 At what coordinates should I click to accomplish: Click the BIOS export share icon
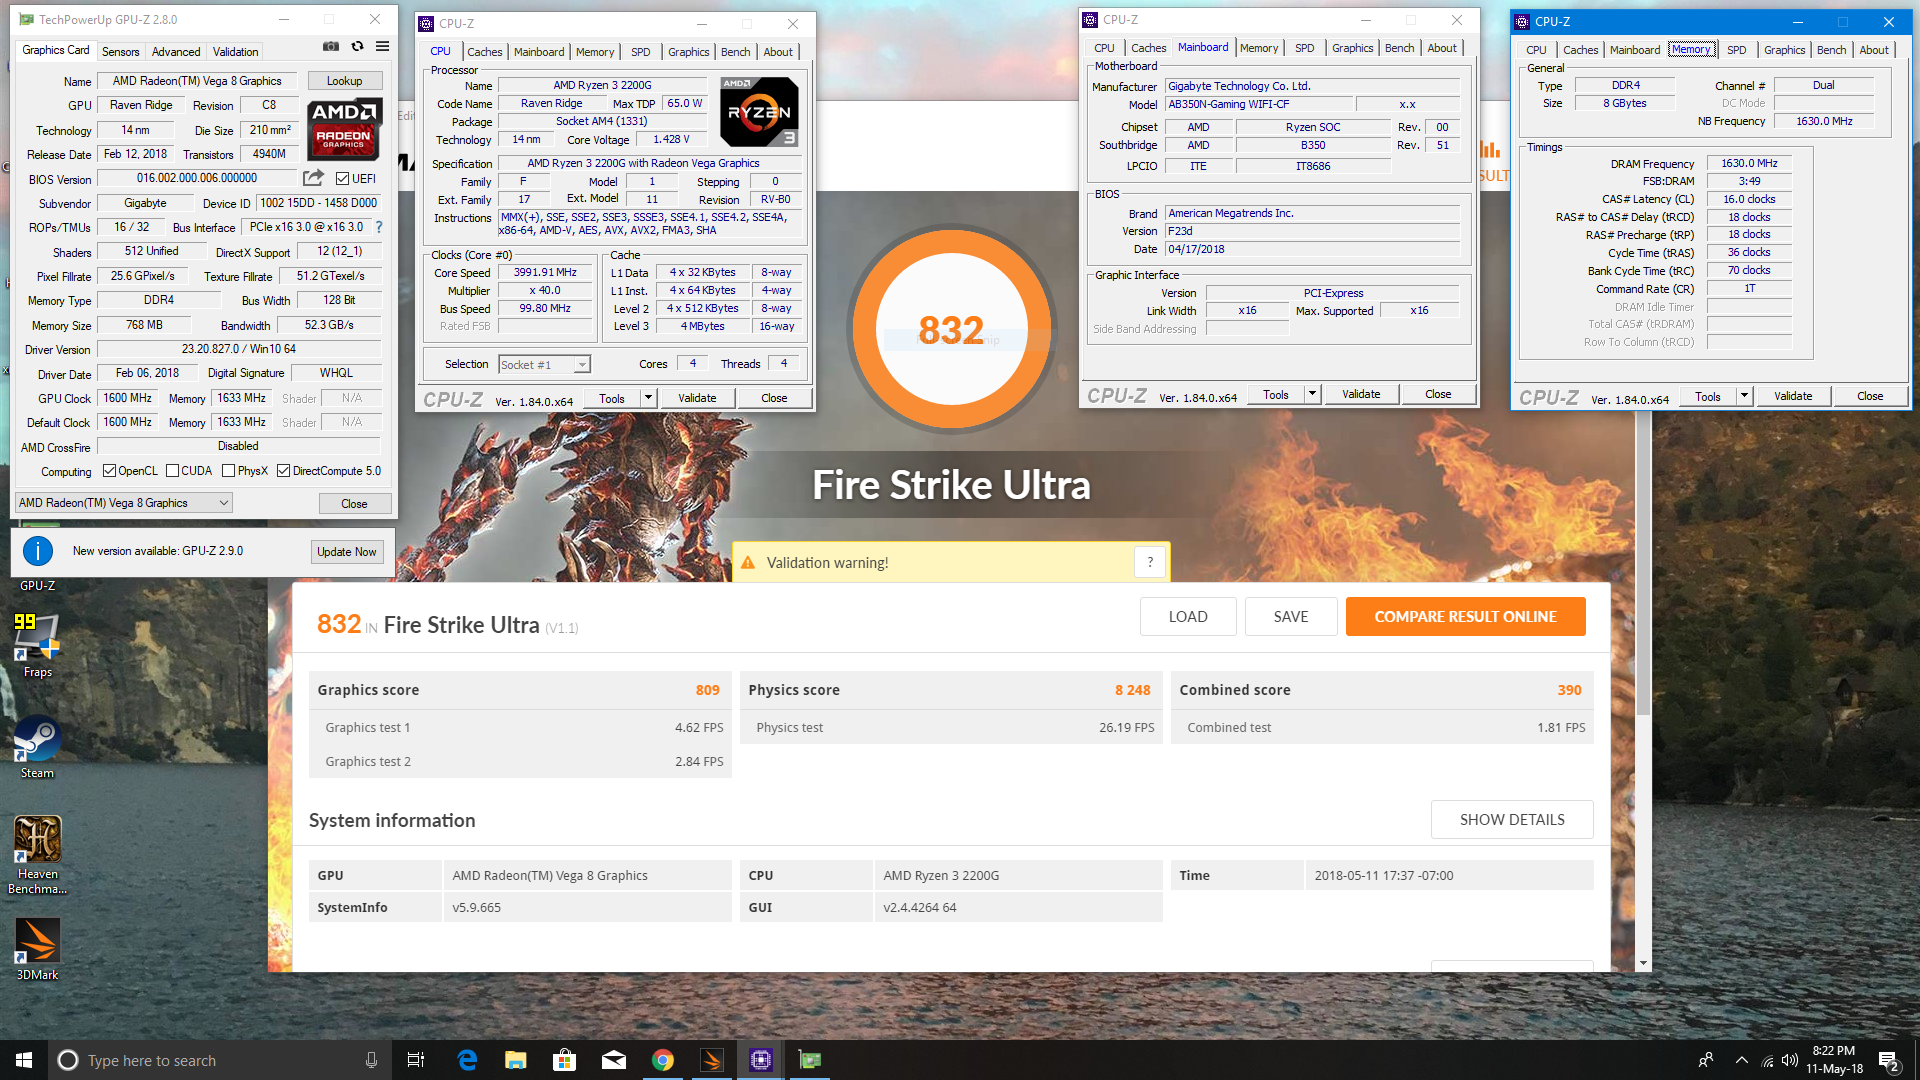pyautogui.click(x=313, y=178)
